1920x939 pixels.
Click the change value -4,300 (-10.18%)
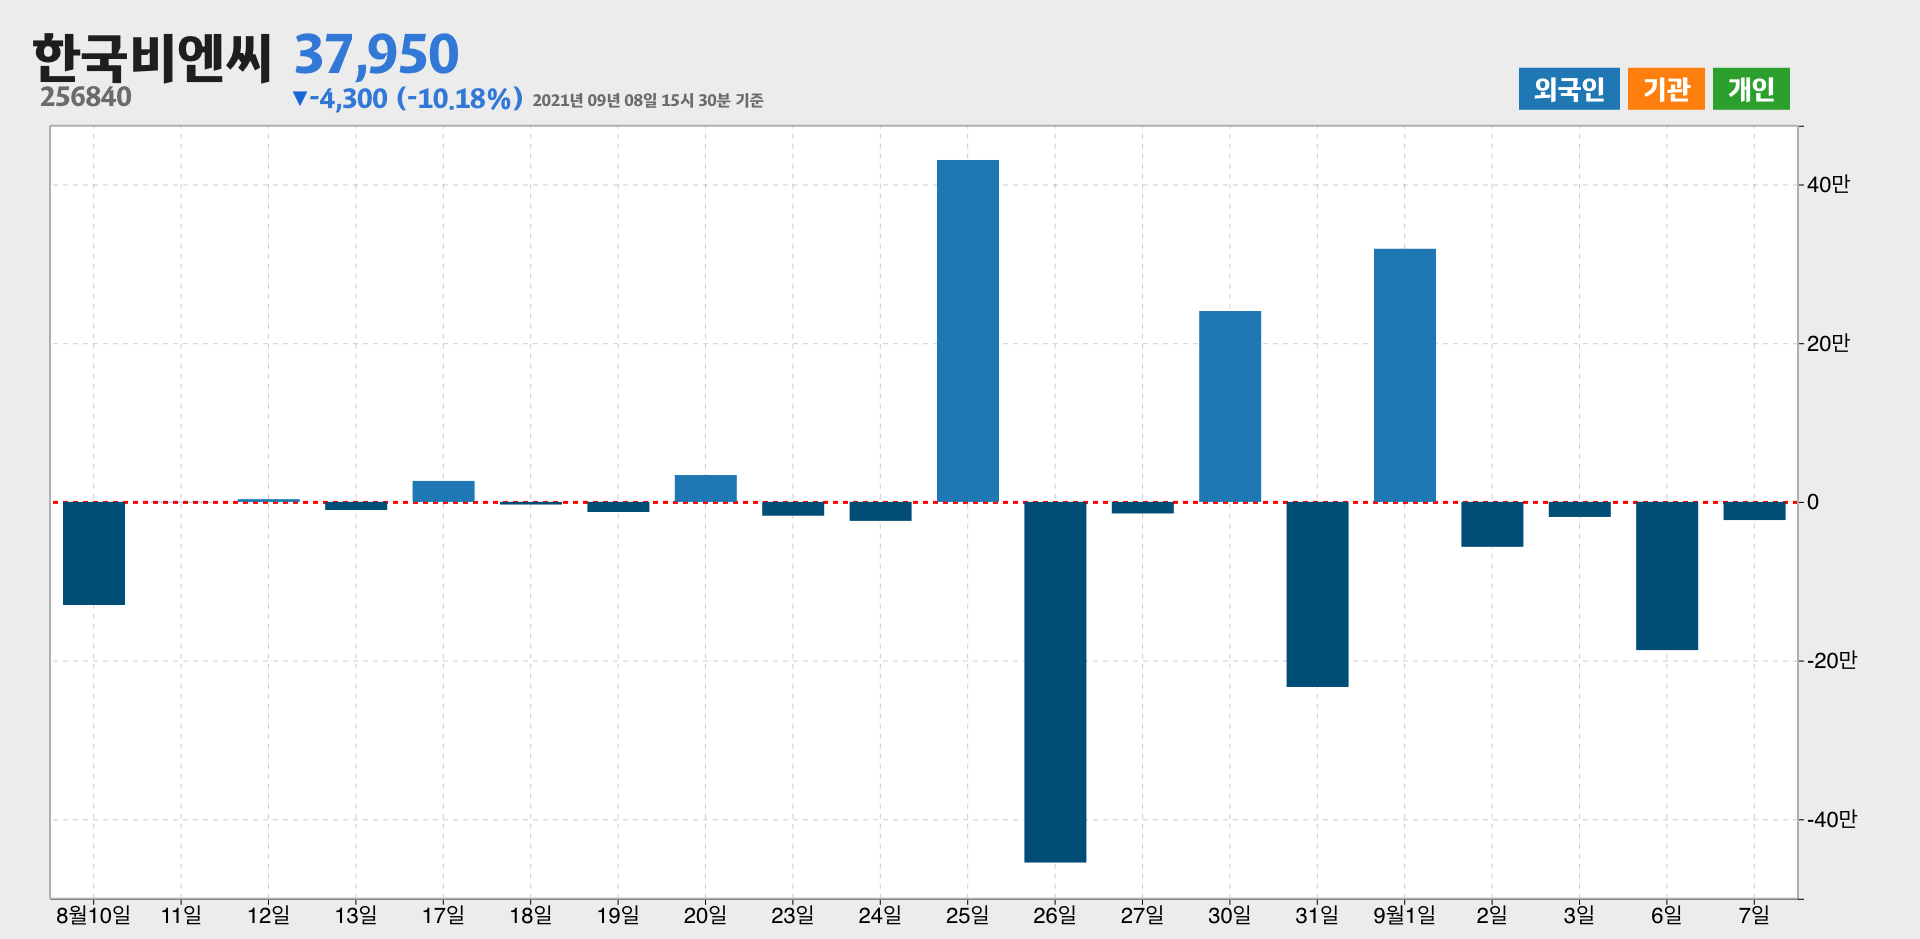(x=407, y=99)
